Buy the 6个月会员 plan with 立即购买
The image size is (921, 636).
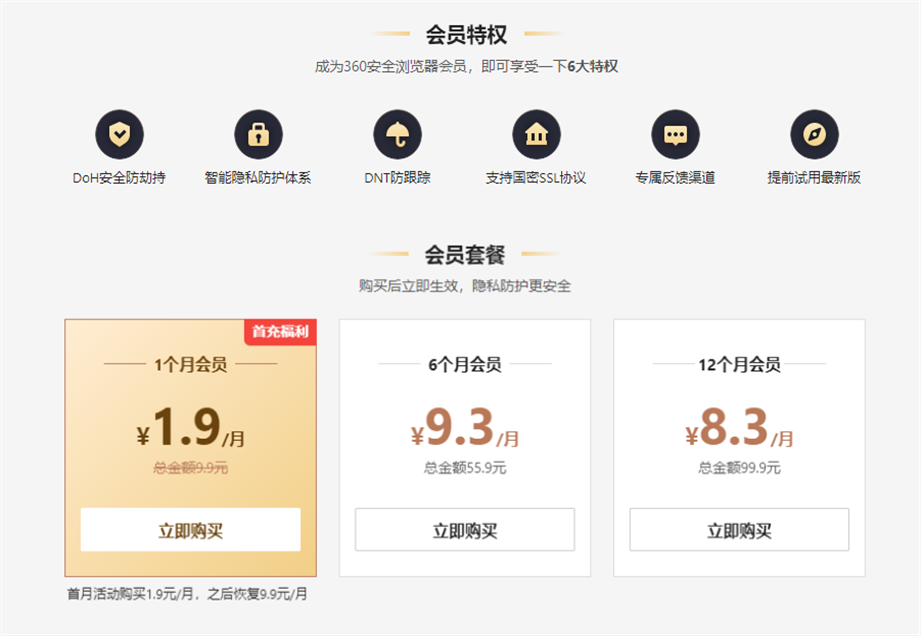tap(465, 530)
